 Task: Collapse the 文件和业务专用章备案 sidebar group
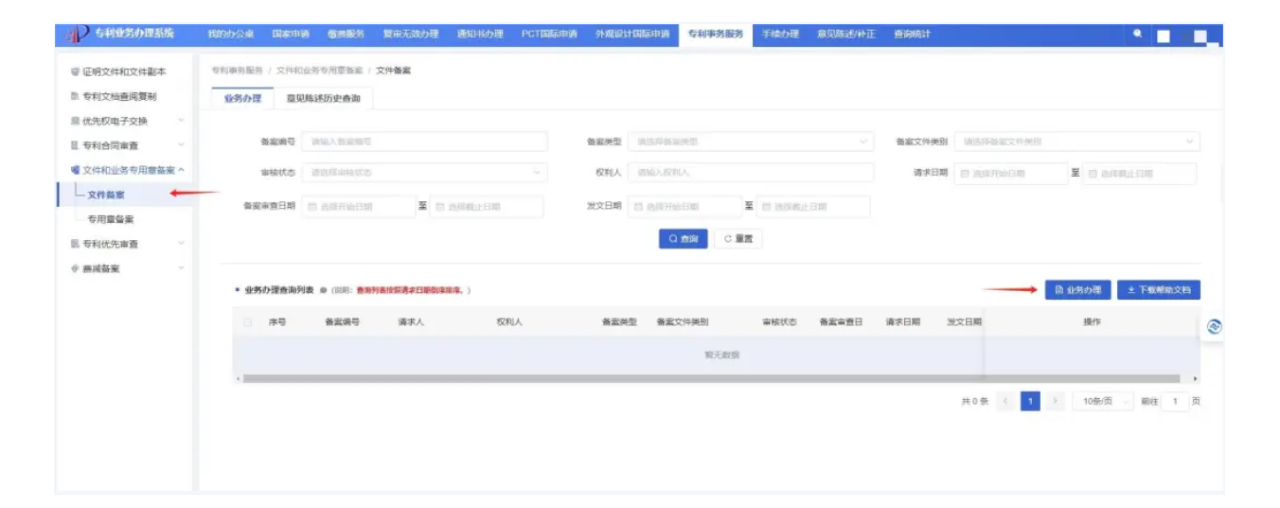(x=181, y=170)
